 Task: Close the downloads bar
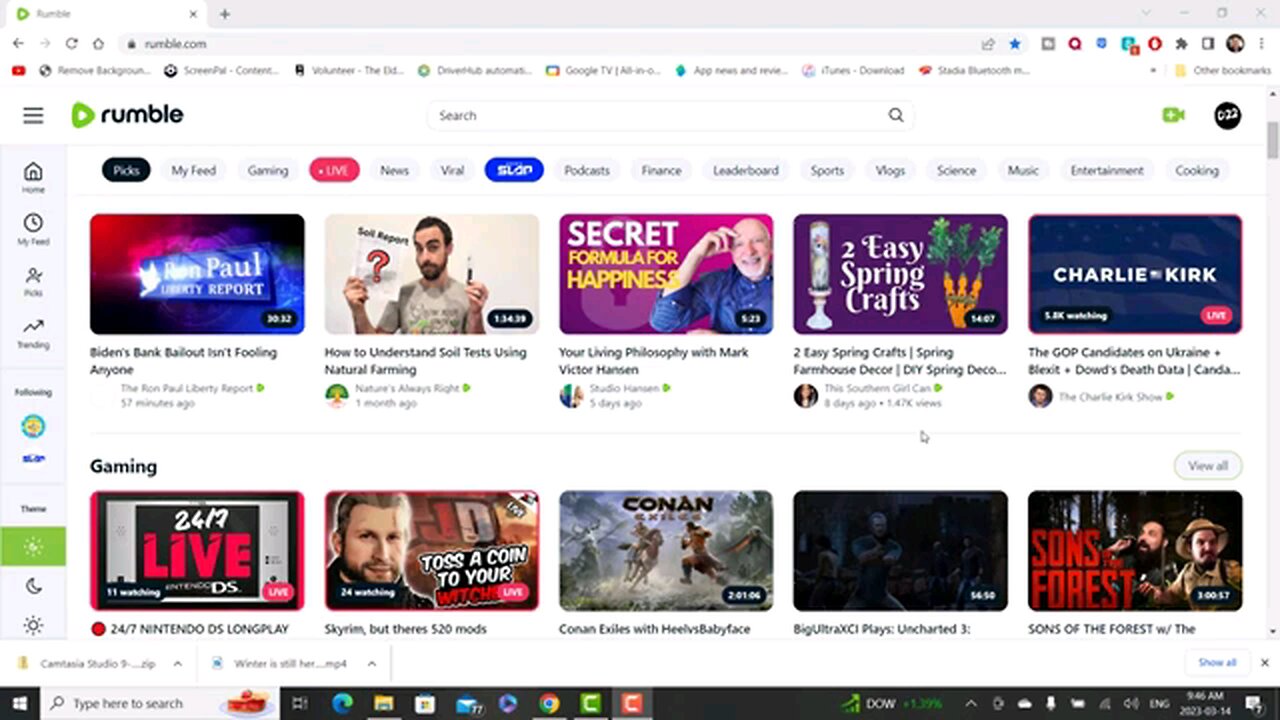(x=1264, y=663)
